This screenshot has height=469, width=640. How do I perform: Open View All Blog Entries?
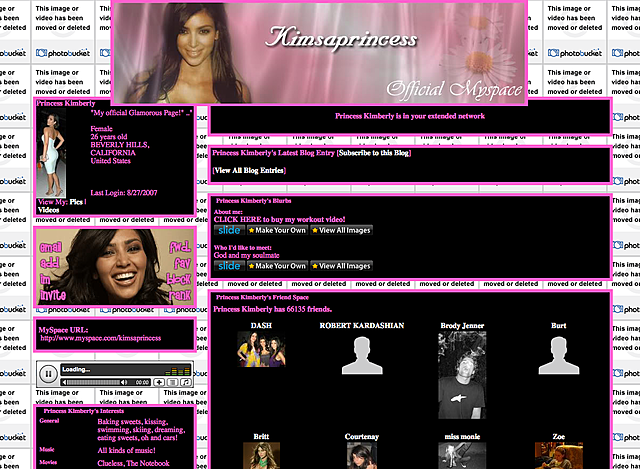tap(249, 171)
